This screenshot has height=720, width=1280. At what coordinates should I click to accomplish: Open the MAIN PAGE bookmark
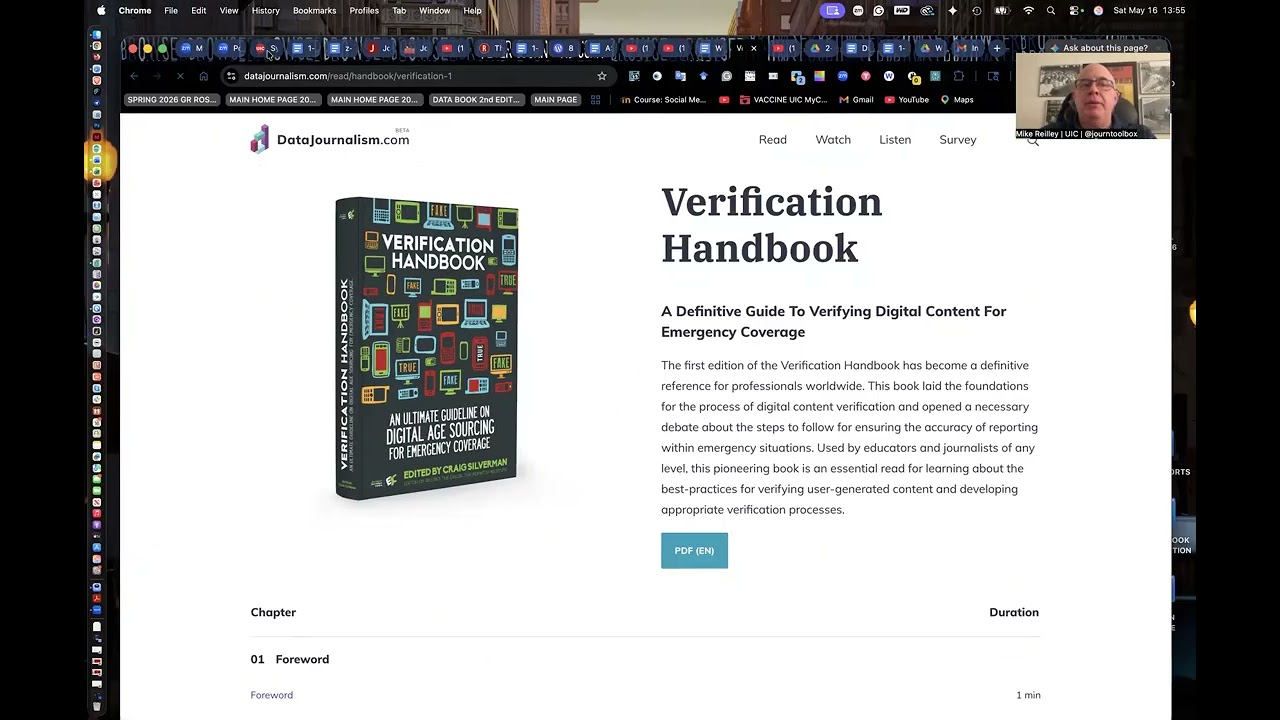pyautogui.click(x=555, y=100)
